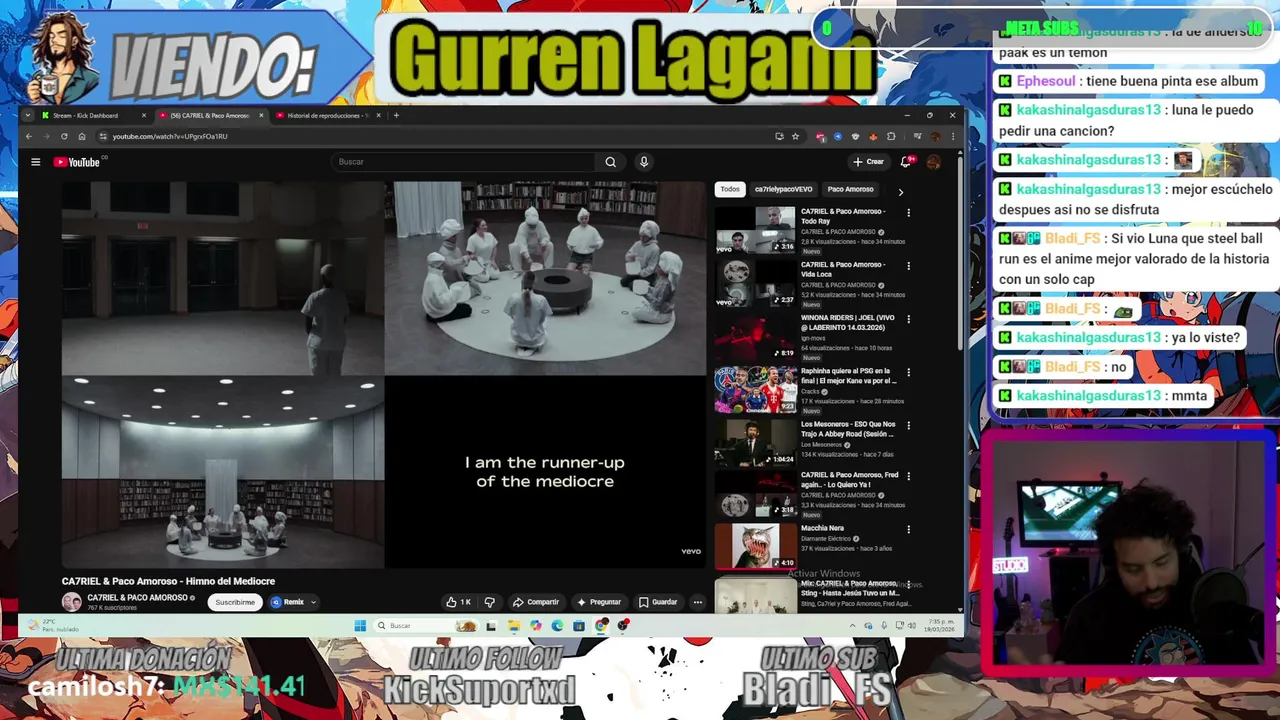Image resolution: width=1280 pixels, height=720 pixels.
Task: Open options for Los Mesoneros video
Action: [908, 424]
